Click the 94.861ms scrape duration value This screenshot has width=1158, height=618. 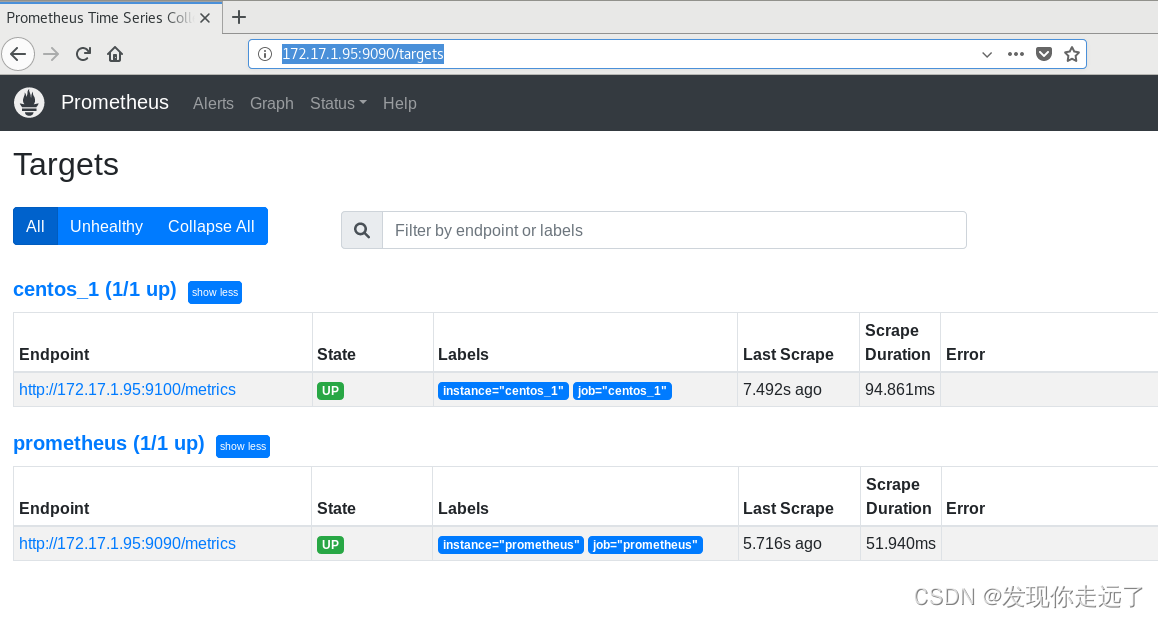[900, 390]
